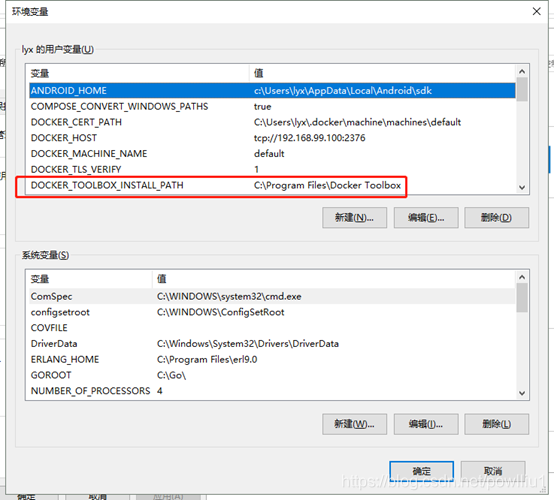Click the user list scroll up arrow
Image resolution: width=554 pixels, height=500 pixels.
pyautogui.click(x=522, y=72)
